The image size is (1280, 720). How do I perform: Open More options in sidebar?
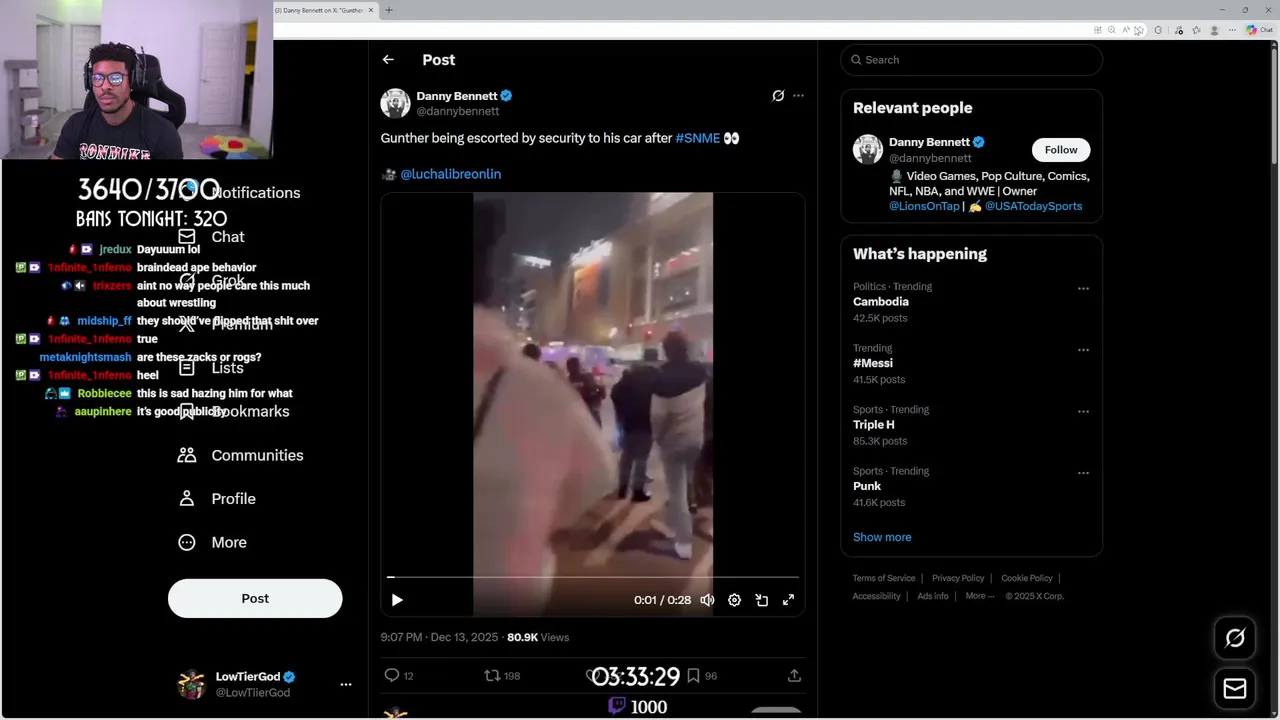click(212, 542)
